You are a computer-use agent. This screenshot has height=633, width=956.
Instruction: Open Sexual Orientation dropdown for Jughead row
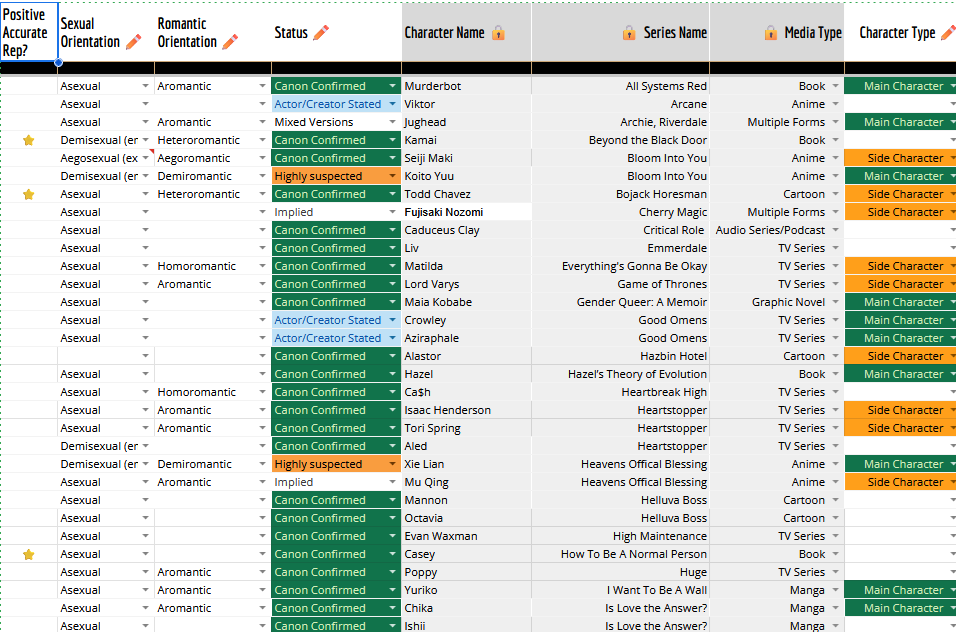click(x=146, y=122)
